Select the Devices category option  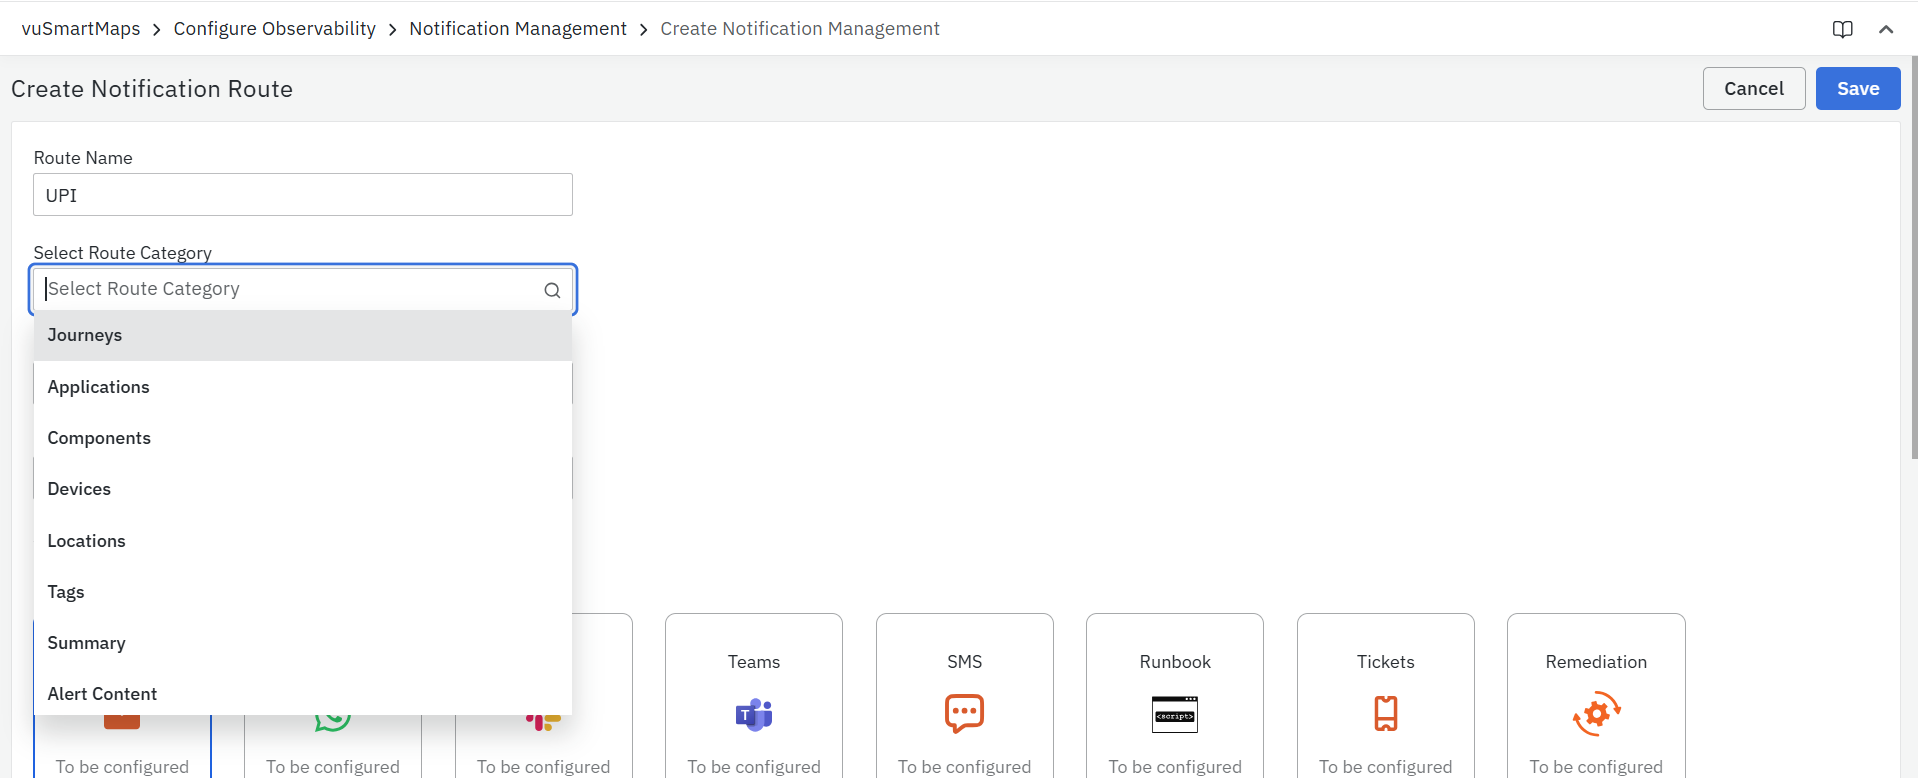click(x=79, y=489)
